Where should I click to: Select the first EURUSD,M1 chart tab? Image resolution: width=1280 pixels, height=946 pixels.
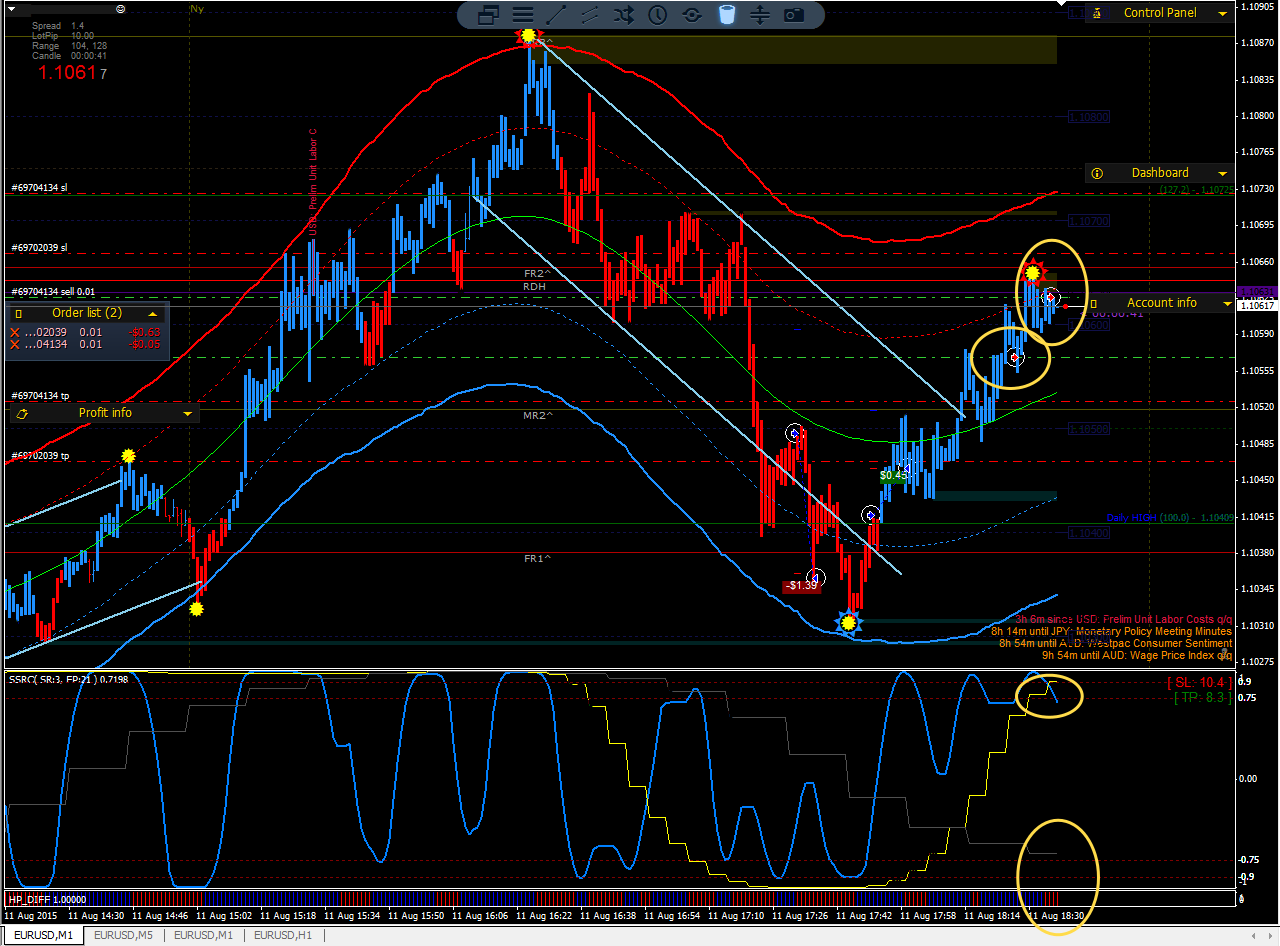pyautogui.click(x=43, y=935)
